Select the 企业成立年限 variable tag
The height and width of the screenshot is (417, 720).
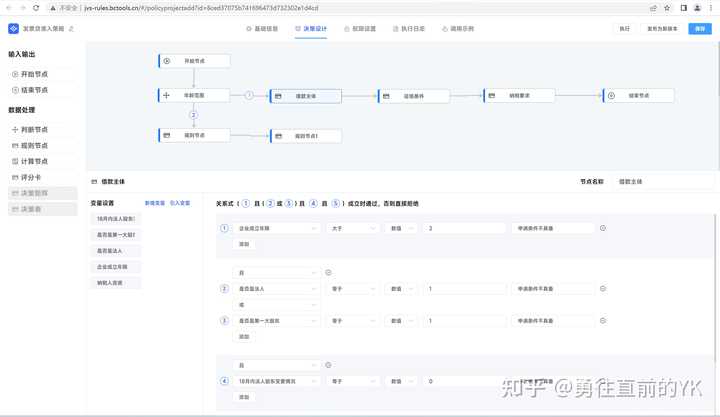click(x=116, y=267)
